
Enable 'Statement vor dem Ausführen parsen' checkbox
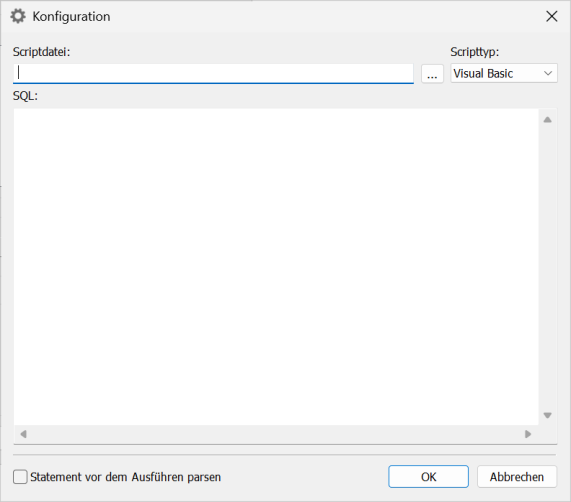point(20,477)
